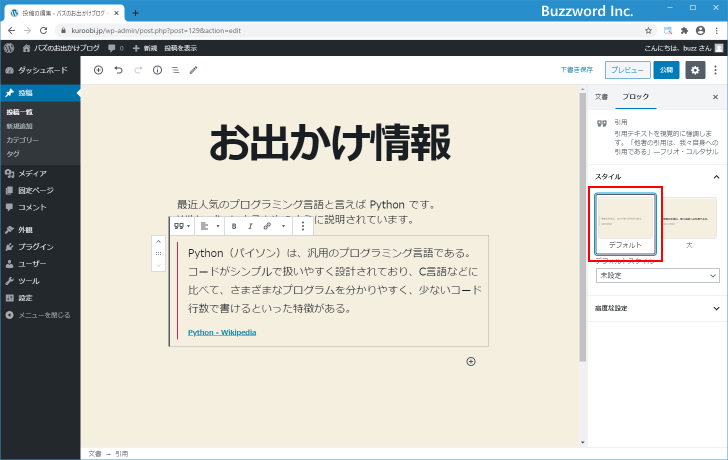Open more rich text controls arrow

pos(283,226)
